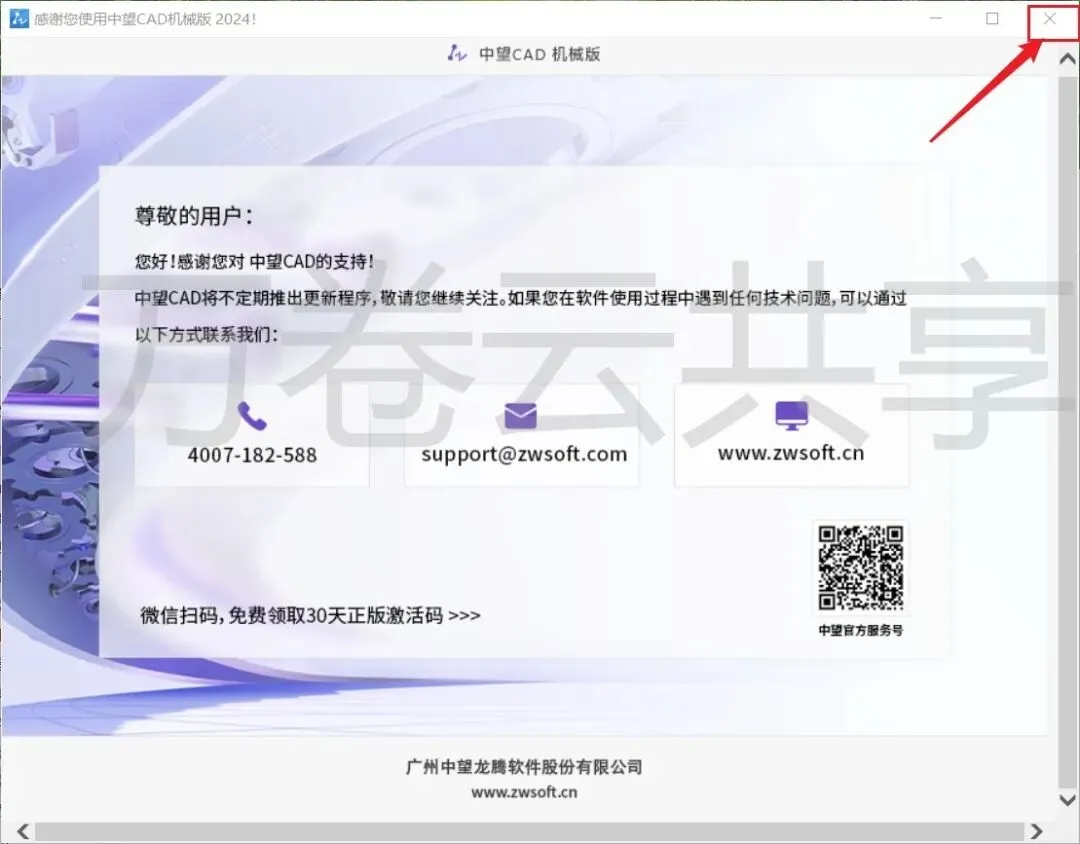Click the vertical scrollbar down arrow

1068,800
